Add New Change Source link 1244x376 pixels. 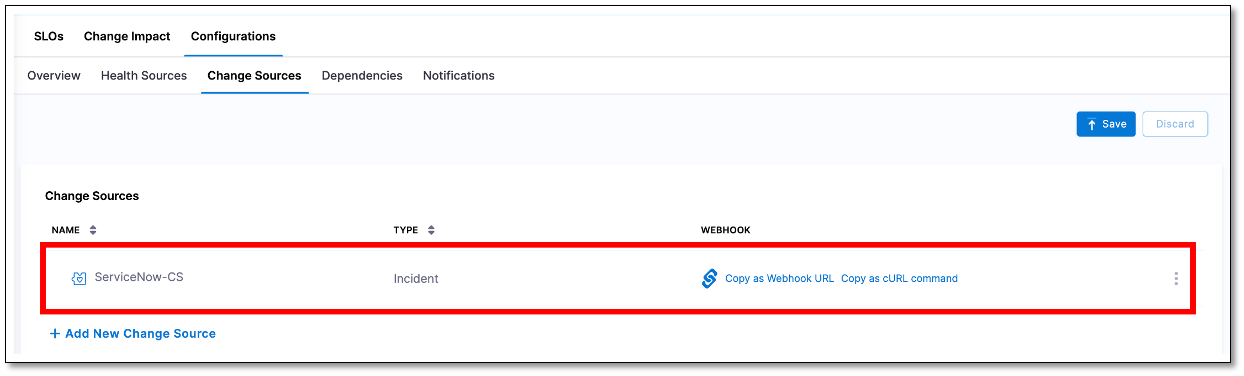tap(133, 333)
